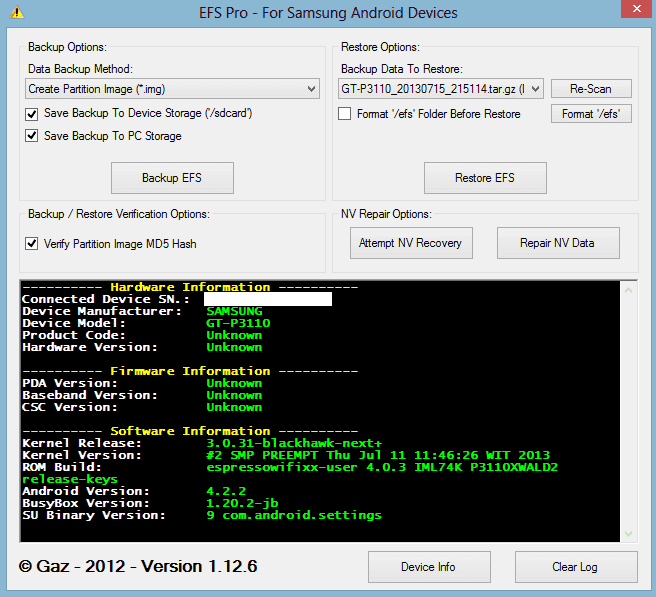Click the 3.0.31-blackhawk-next+ kernel release text

tap(294, 443)
